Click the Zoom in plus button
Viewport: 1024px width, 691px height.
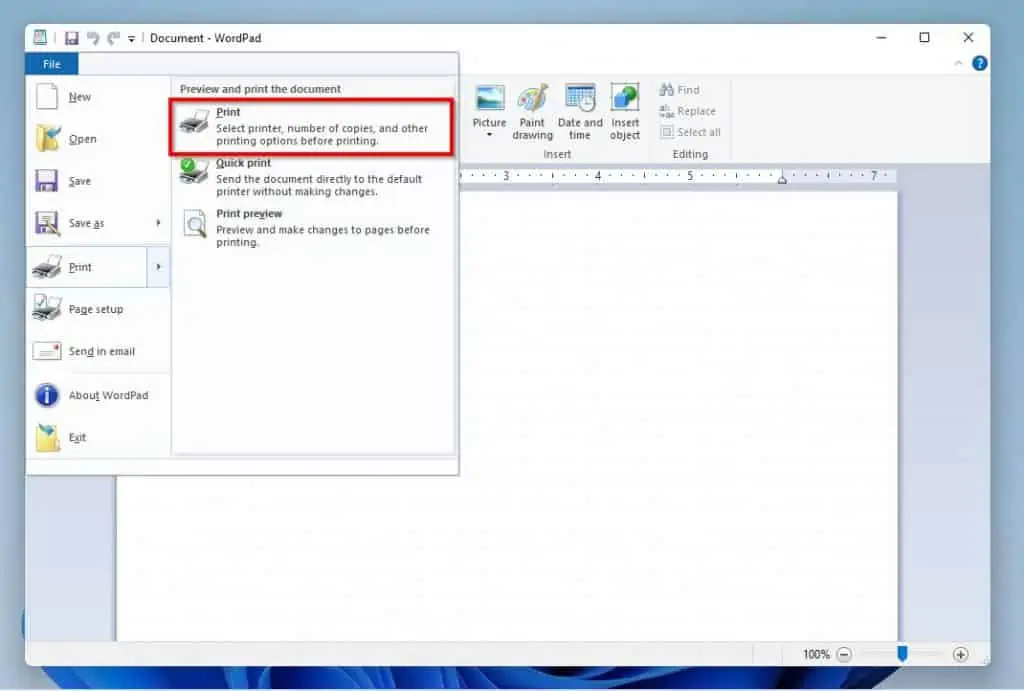click(961, 654)
